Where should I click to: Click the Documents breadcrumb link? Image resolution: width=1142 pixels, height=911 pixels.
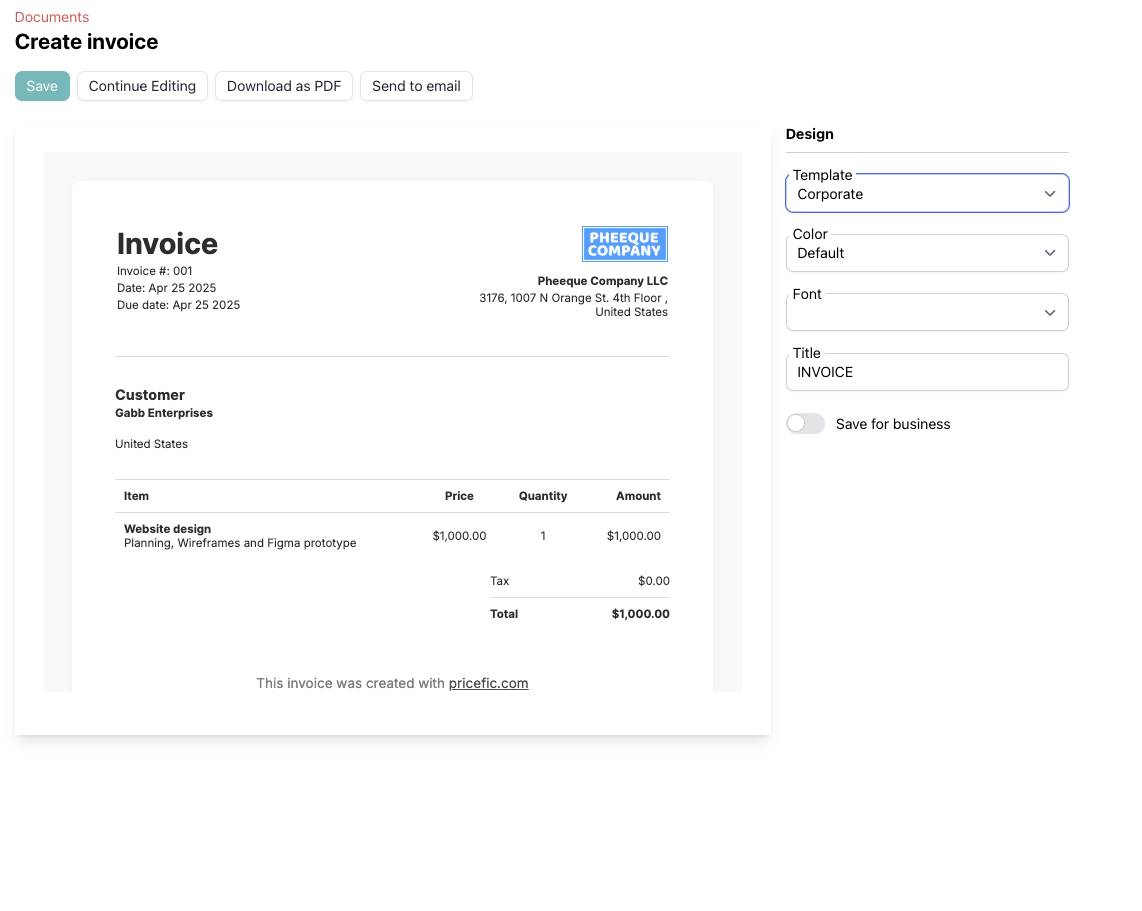(52, 17)
